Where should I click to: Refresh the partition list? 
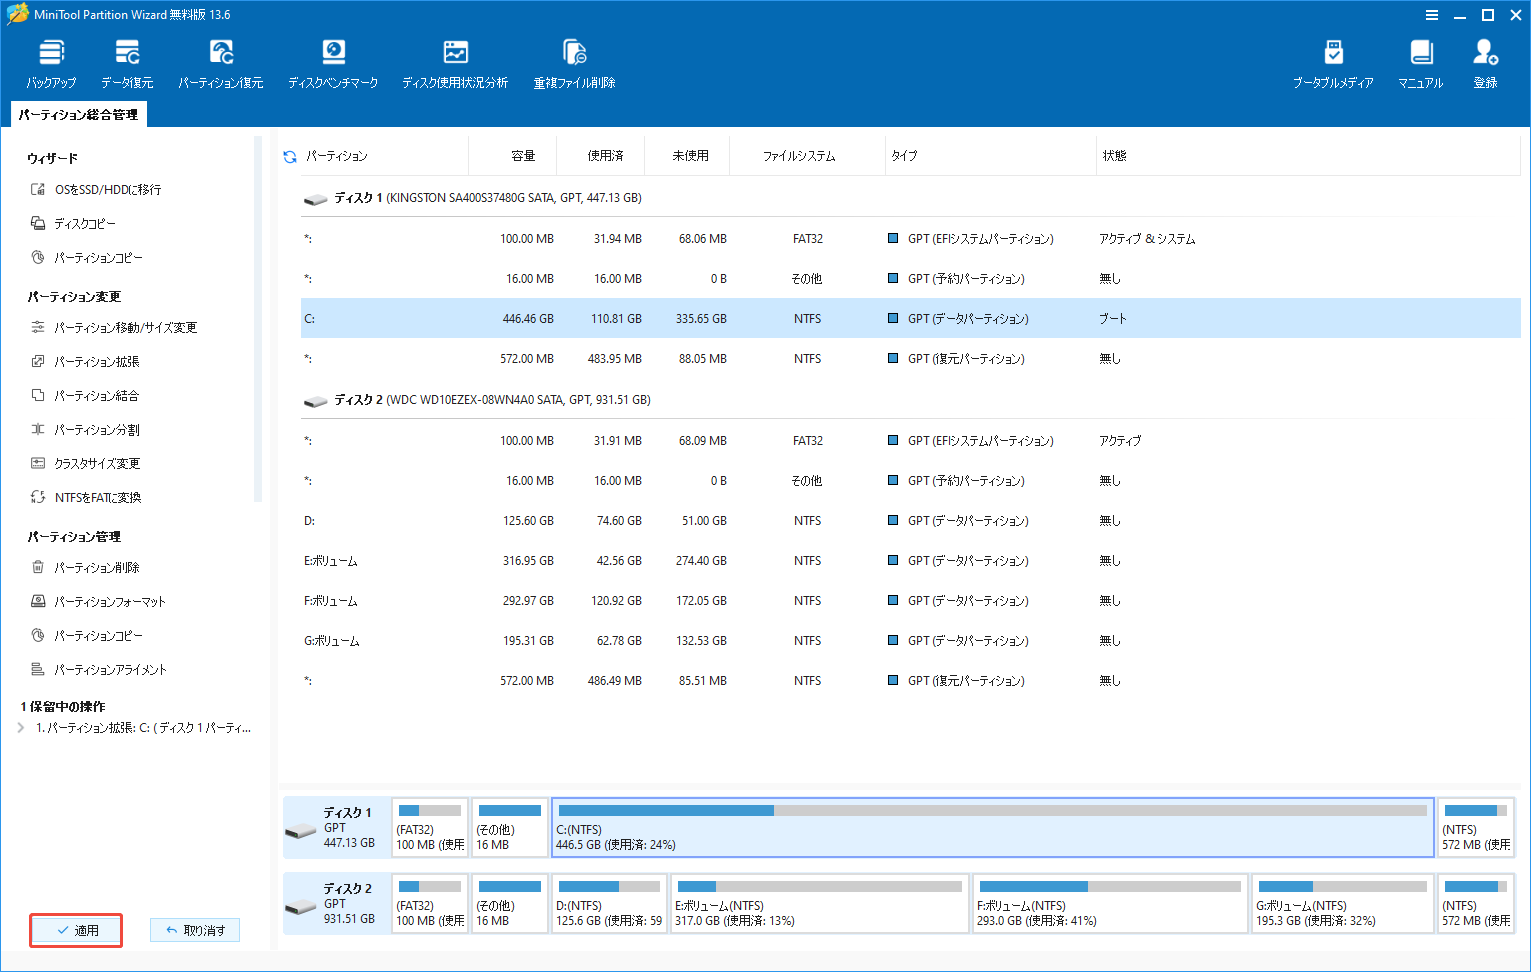[x=289, y=155]
